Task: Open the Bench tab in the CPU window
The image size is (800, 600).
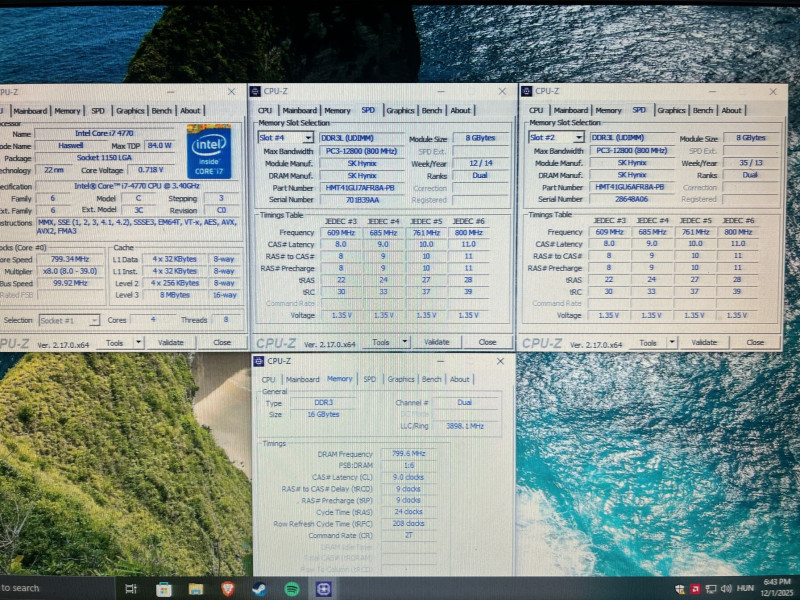Action: click(162, 111)
